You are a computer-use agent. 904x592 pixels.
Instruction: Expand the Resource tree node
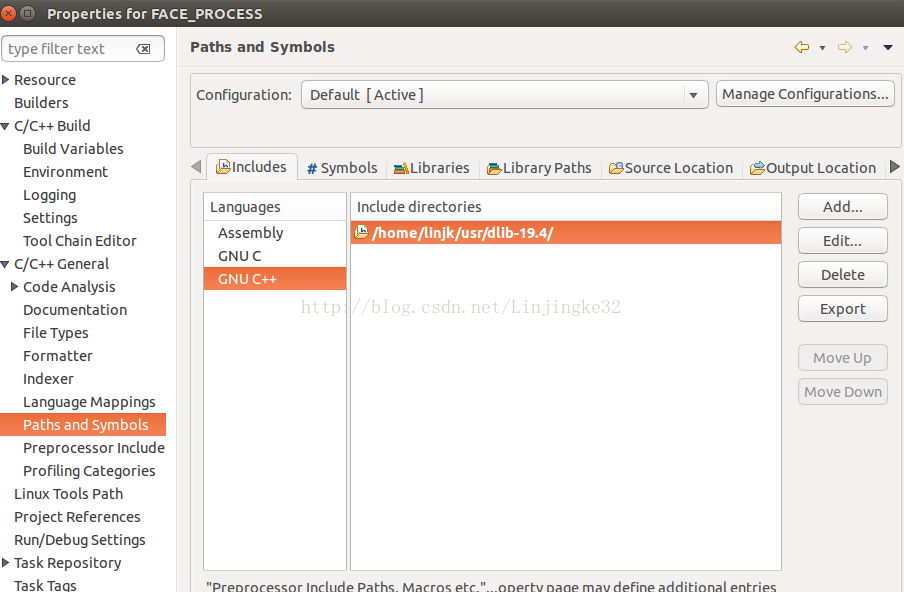click(x=6, y=80)
